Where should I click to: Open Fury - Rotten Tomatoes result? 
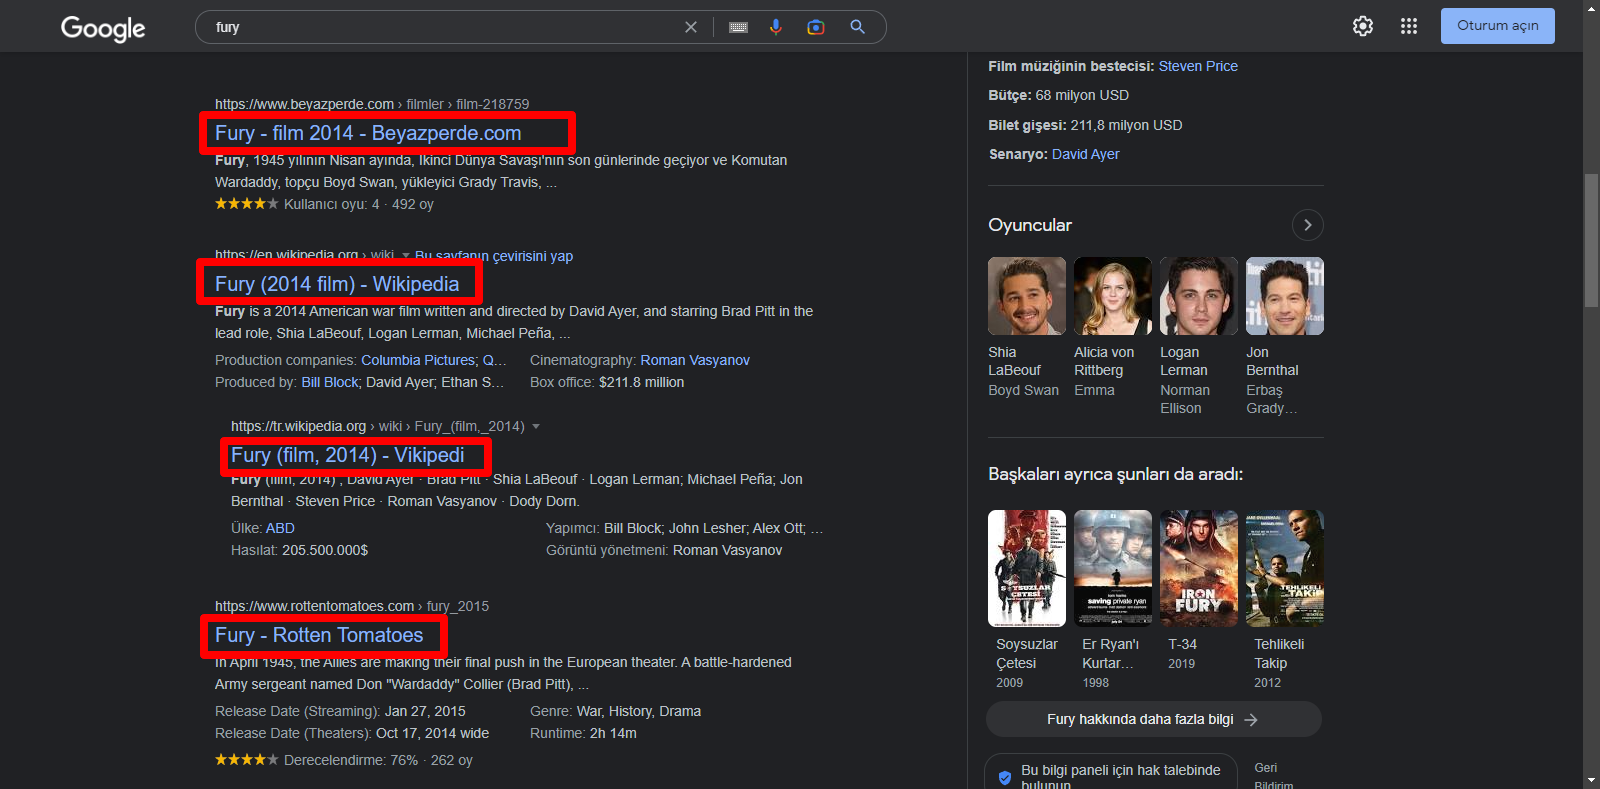(319, 635)
